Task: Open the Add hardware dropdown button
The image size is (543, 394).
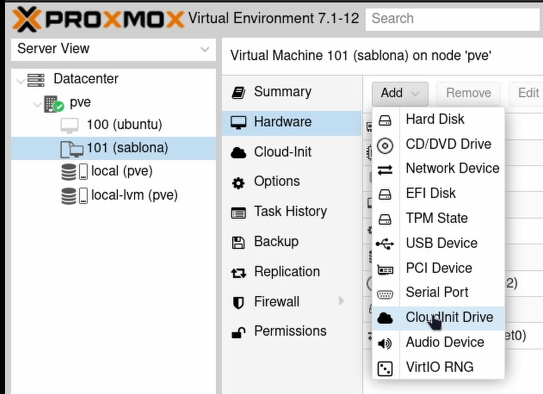Action: [400, 93]
